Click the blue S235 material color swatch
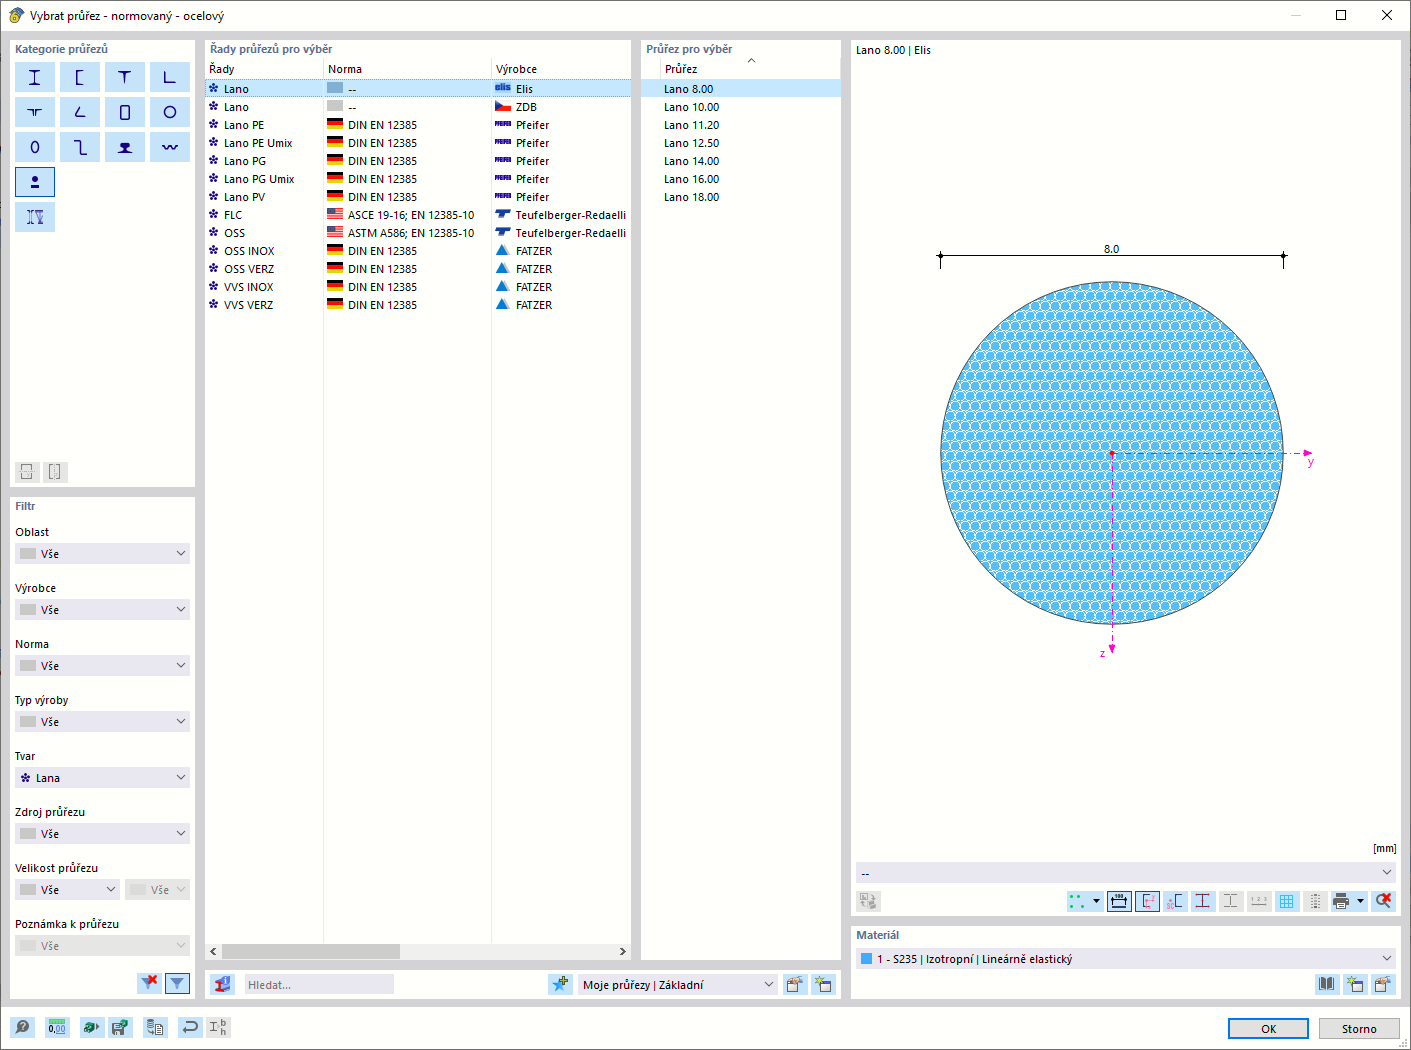This screenshot has width=1411, height=1050. click(x=866, y=959)
